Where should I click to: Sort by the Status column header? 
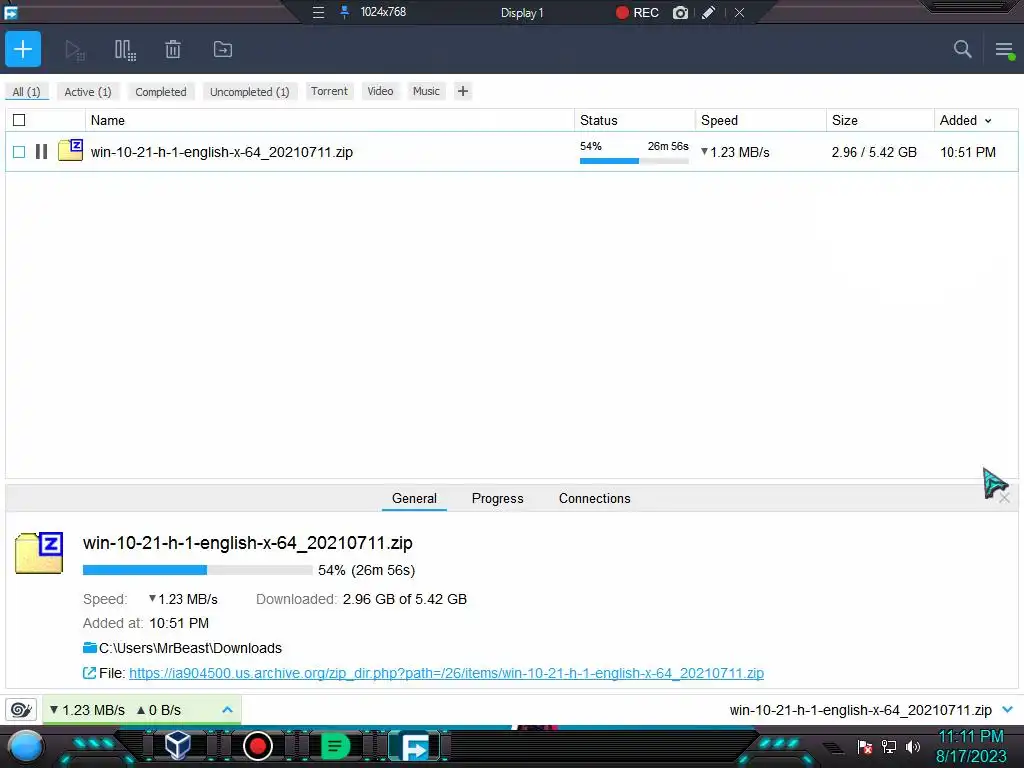pos(634,120)
